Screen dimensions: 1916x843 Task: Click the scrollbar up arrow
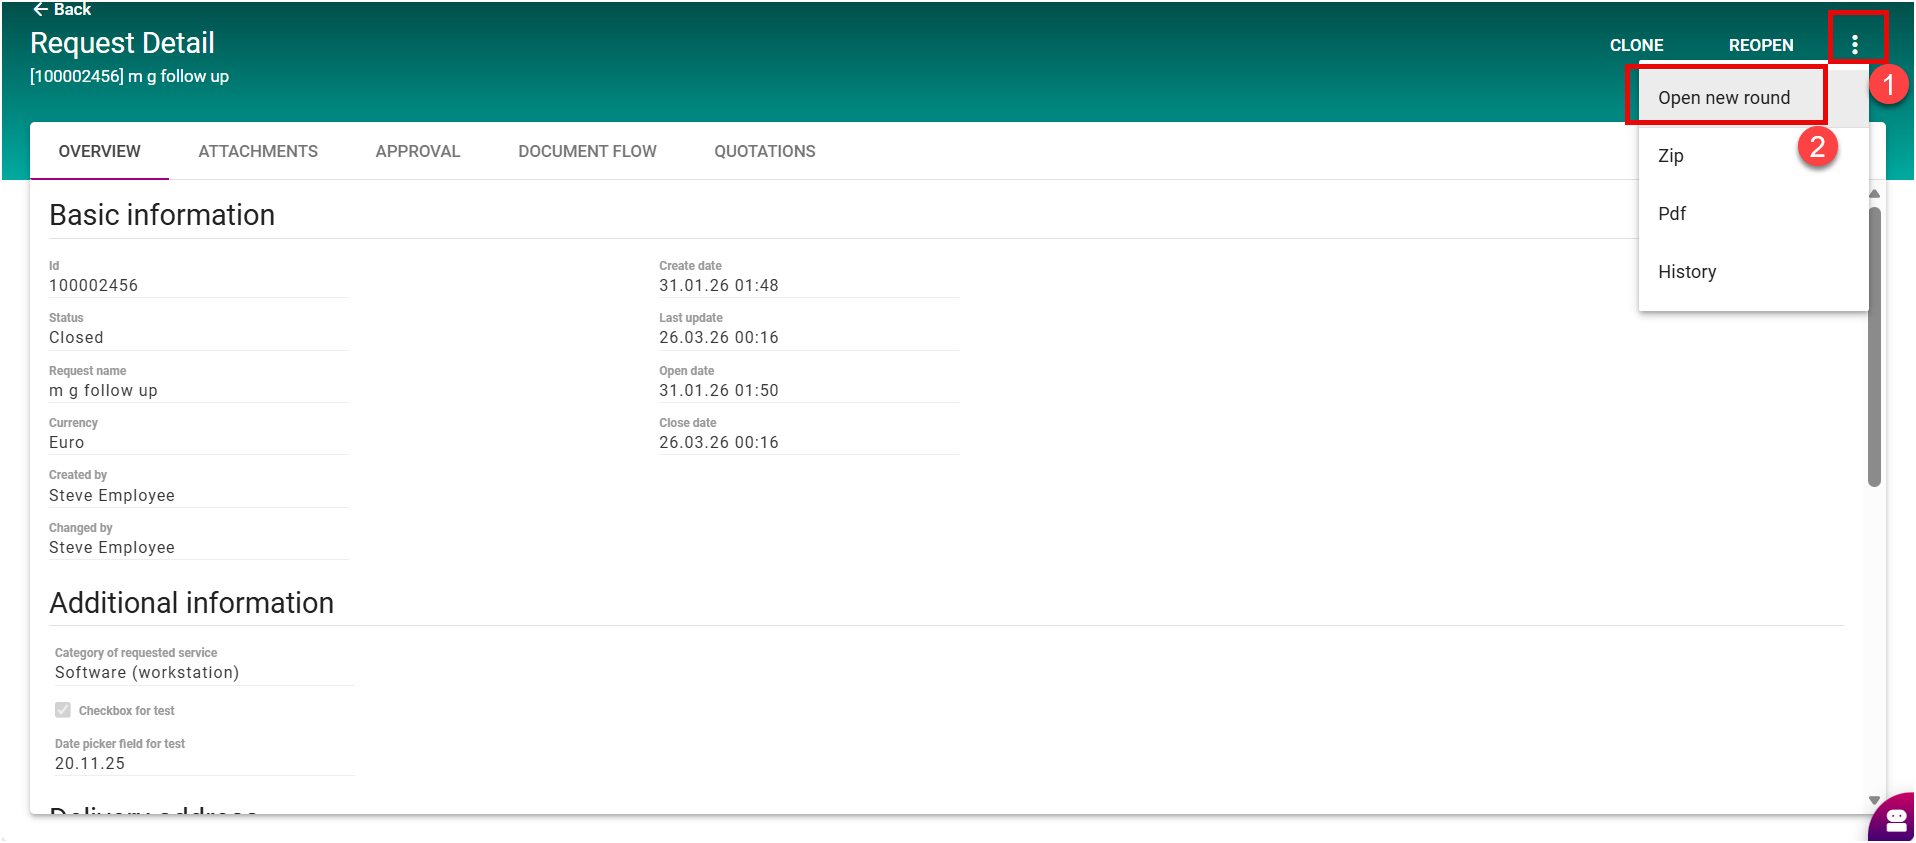pyautogui.click(x=1874, y=194)
